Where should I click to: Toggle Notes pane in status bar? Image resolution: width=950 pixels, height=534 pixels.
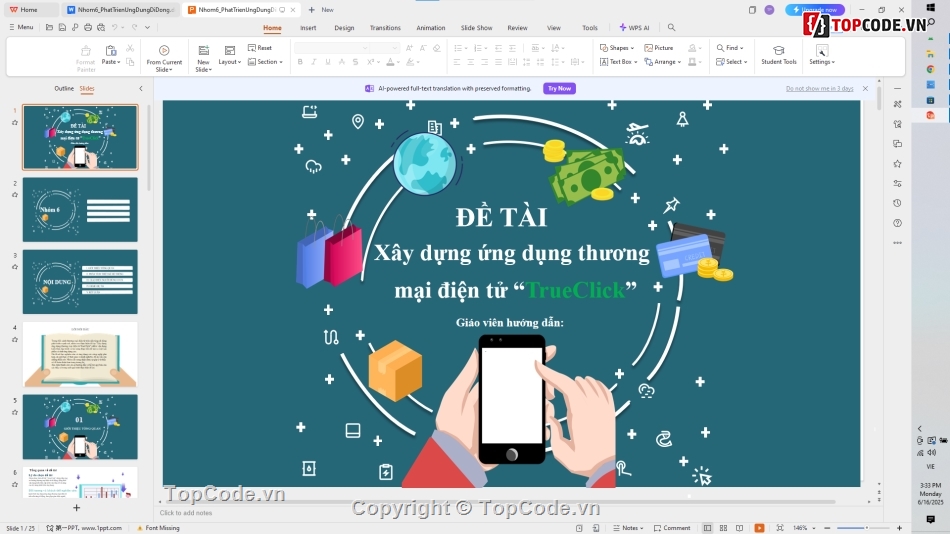point(628,528)
